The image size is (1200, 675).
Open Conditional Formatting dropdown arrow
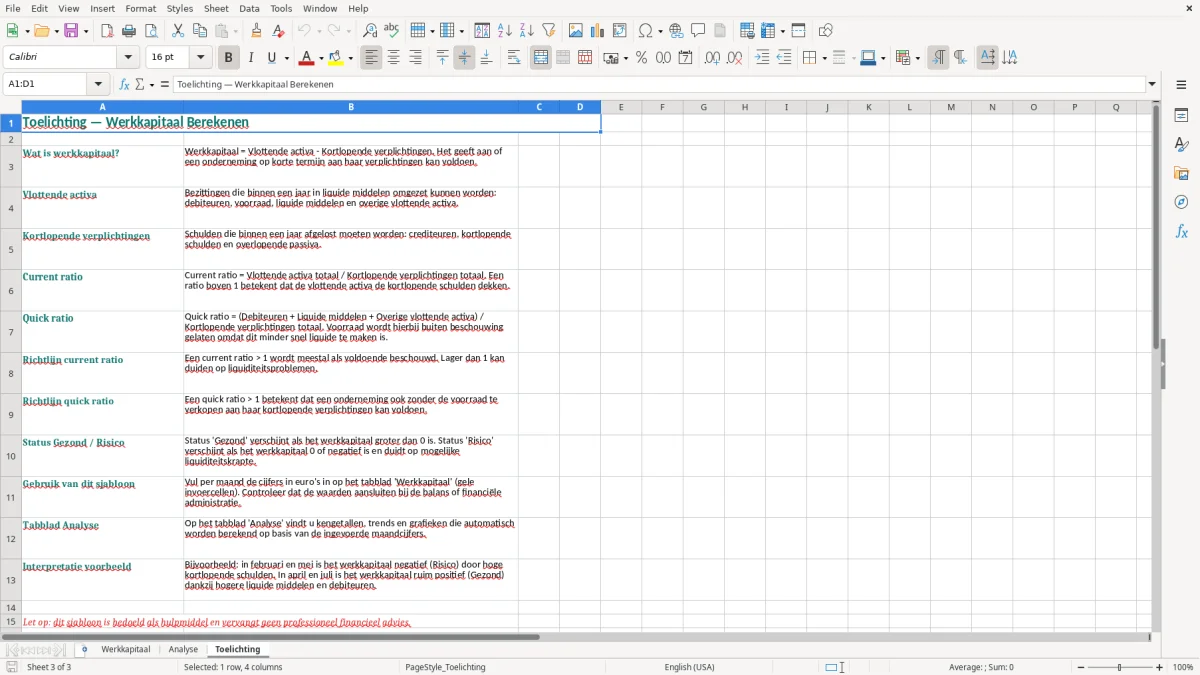917,58
